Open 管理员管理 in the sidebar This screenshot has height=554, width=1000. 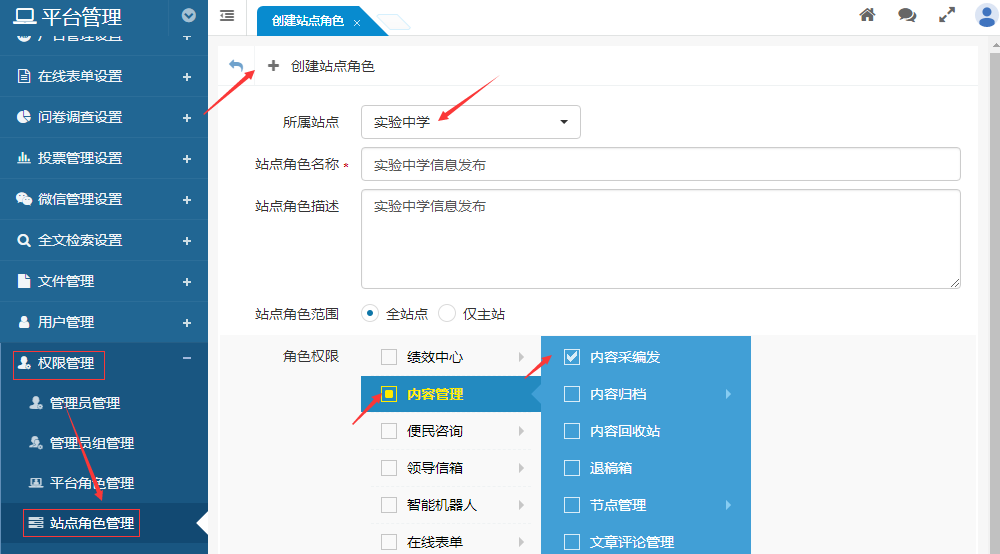tap(85, 403)
